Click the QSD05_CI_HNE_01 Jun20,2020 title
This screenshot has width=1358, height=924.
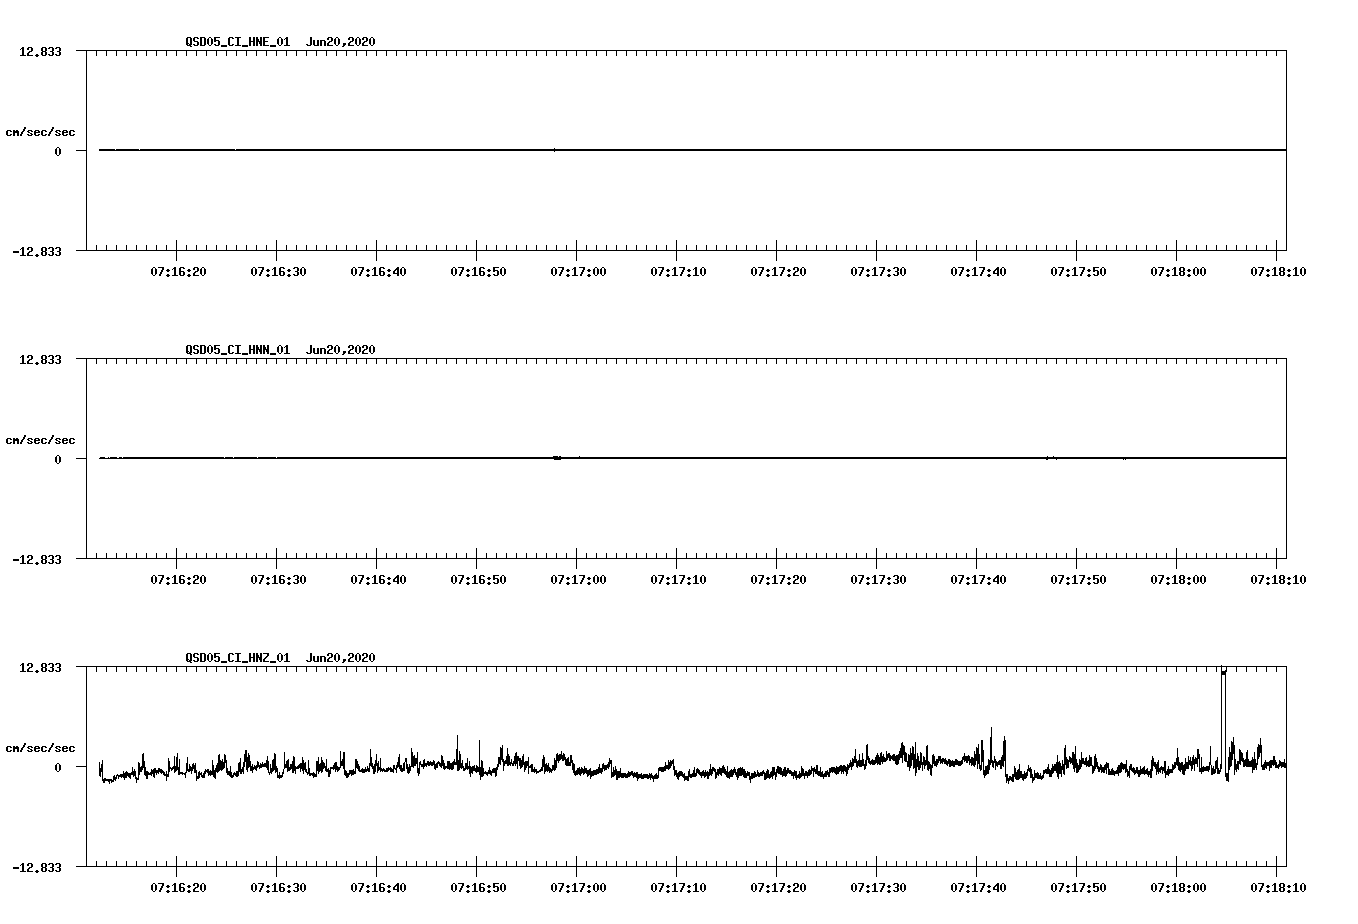click(x=280, y=42)
